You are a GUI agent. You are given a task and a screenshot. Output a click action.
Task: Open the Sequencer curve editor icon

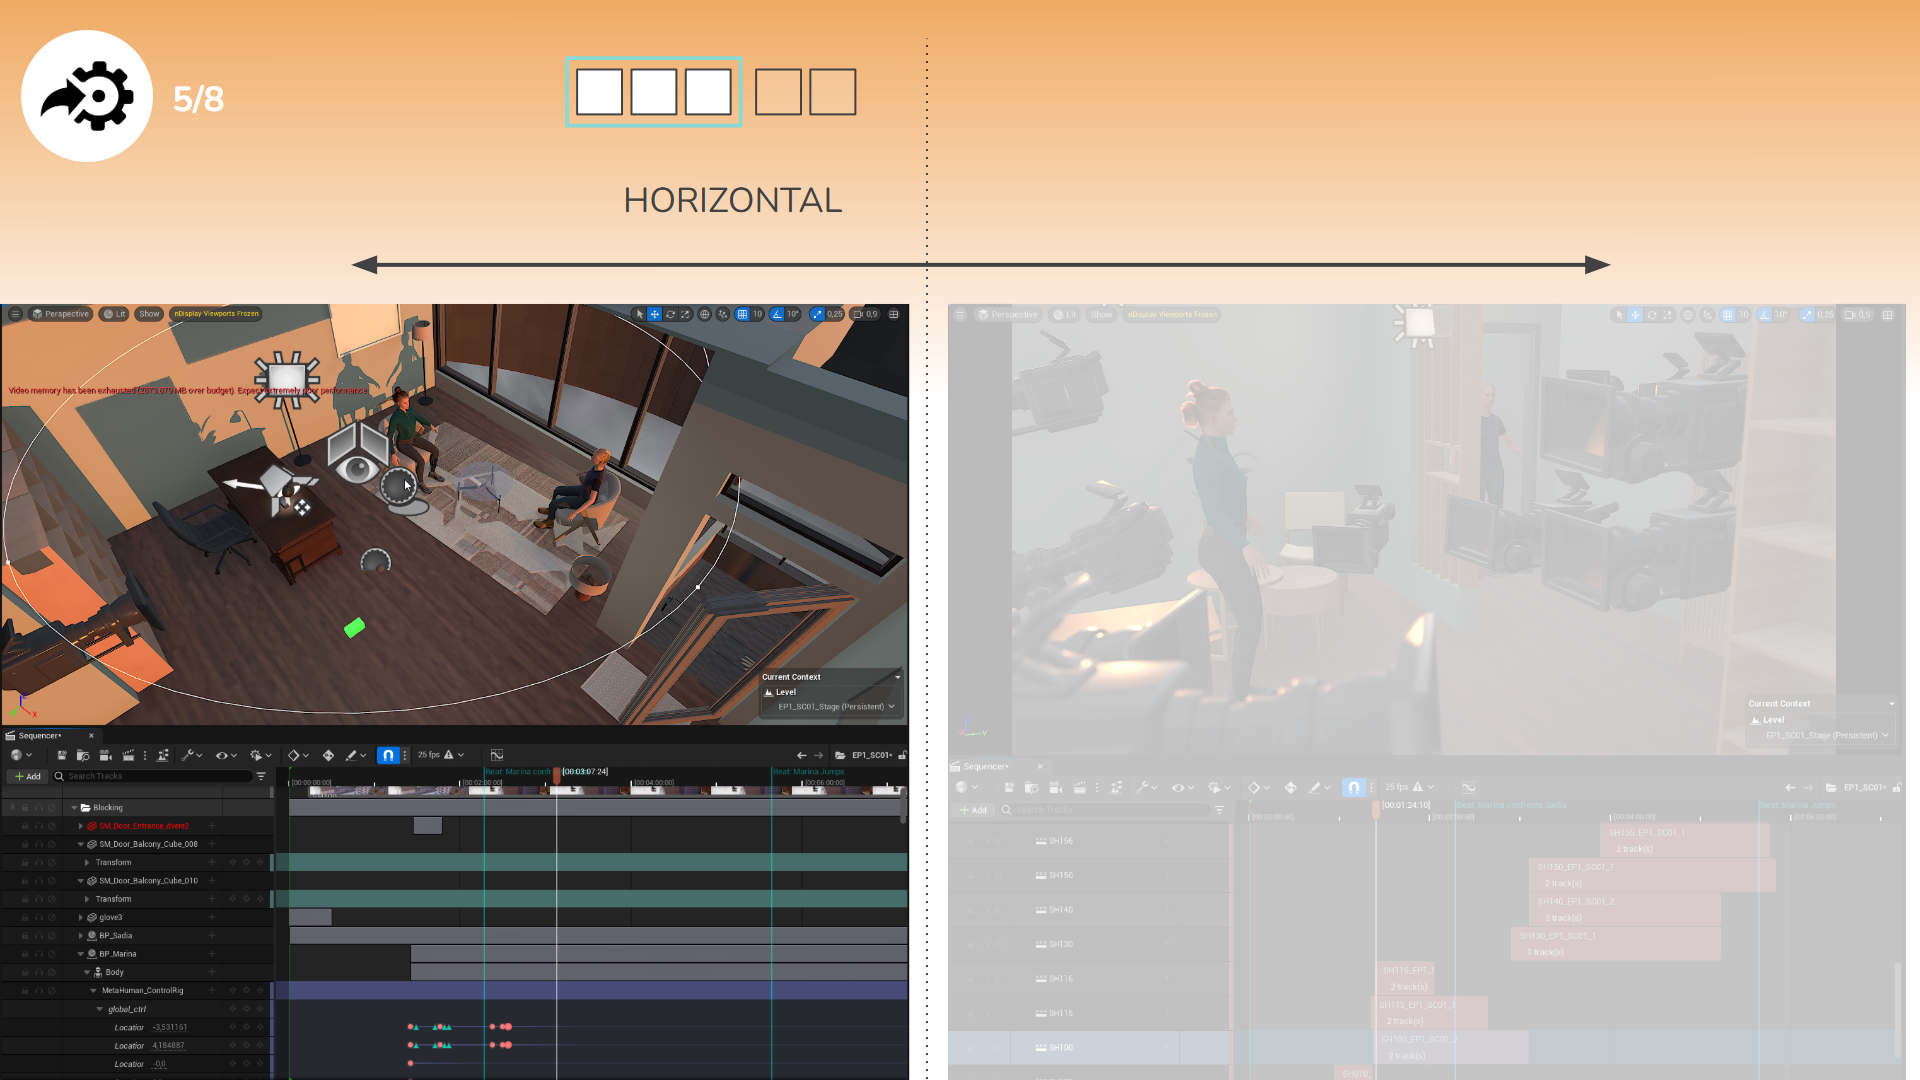497,755
